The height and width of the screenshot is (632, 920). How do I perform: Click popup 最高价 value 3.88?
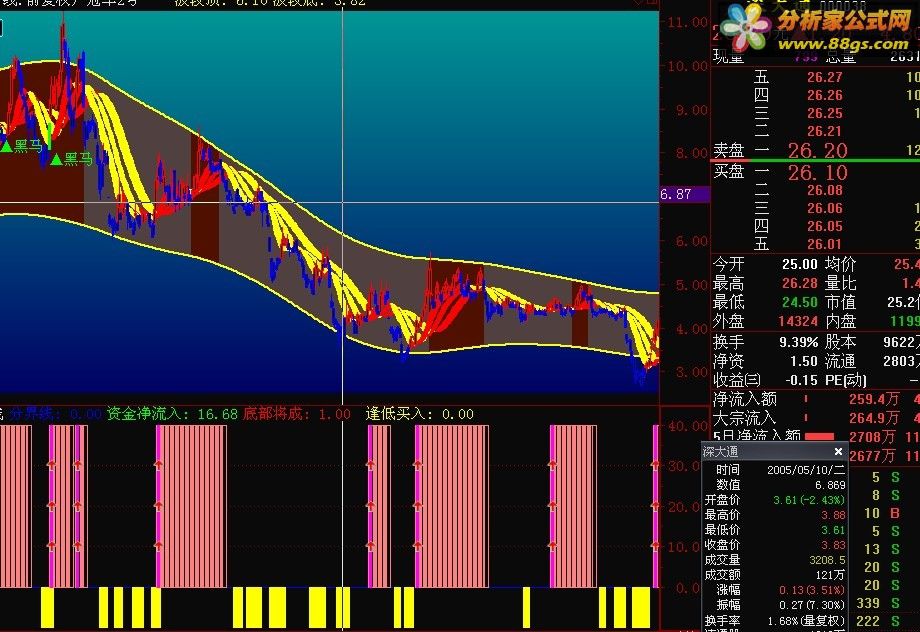(833, 515)
